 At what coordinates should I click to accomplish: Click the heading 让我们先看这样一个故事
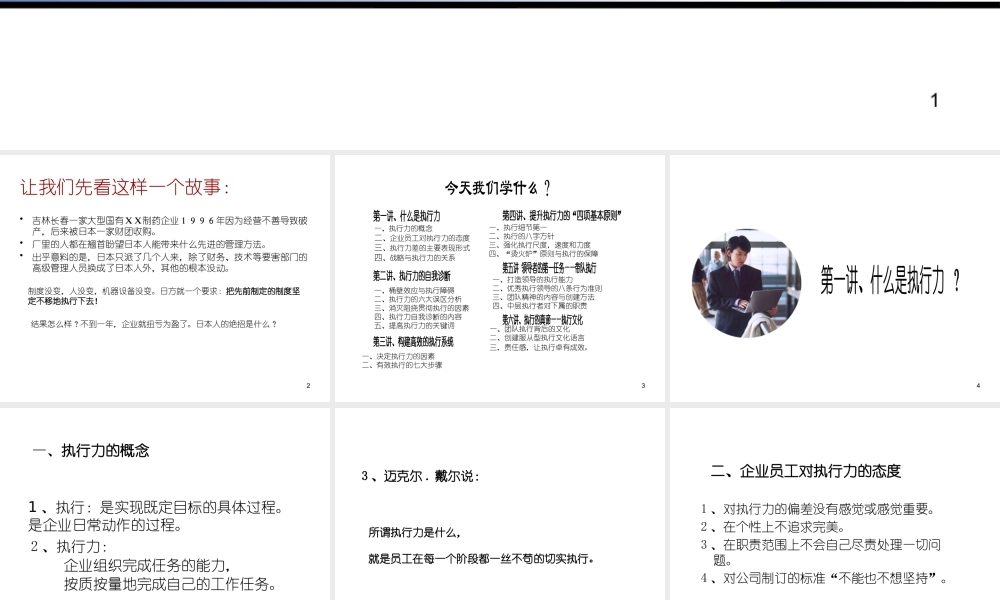click(x=124, y=187)
